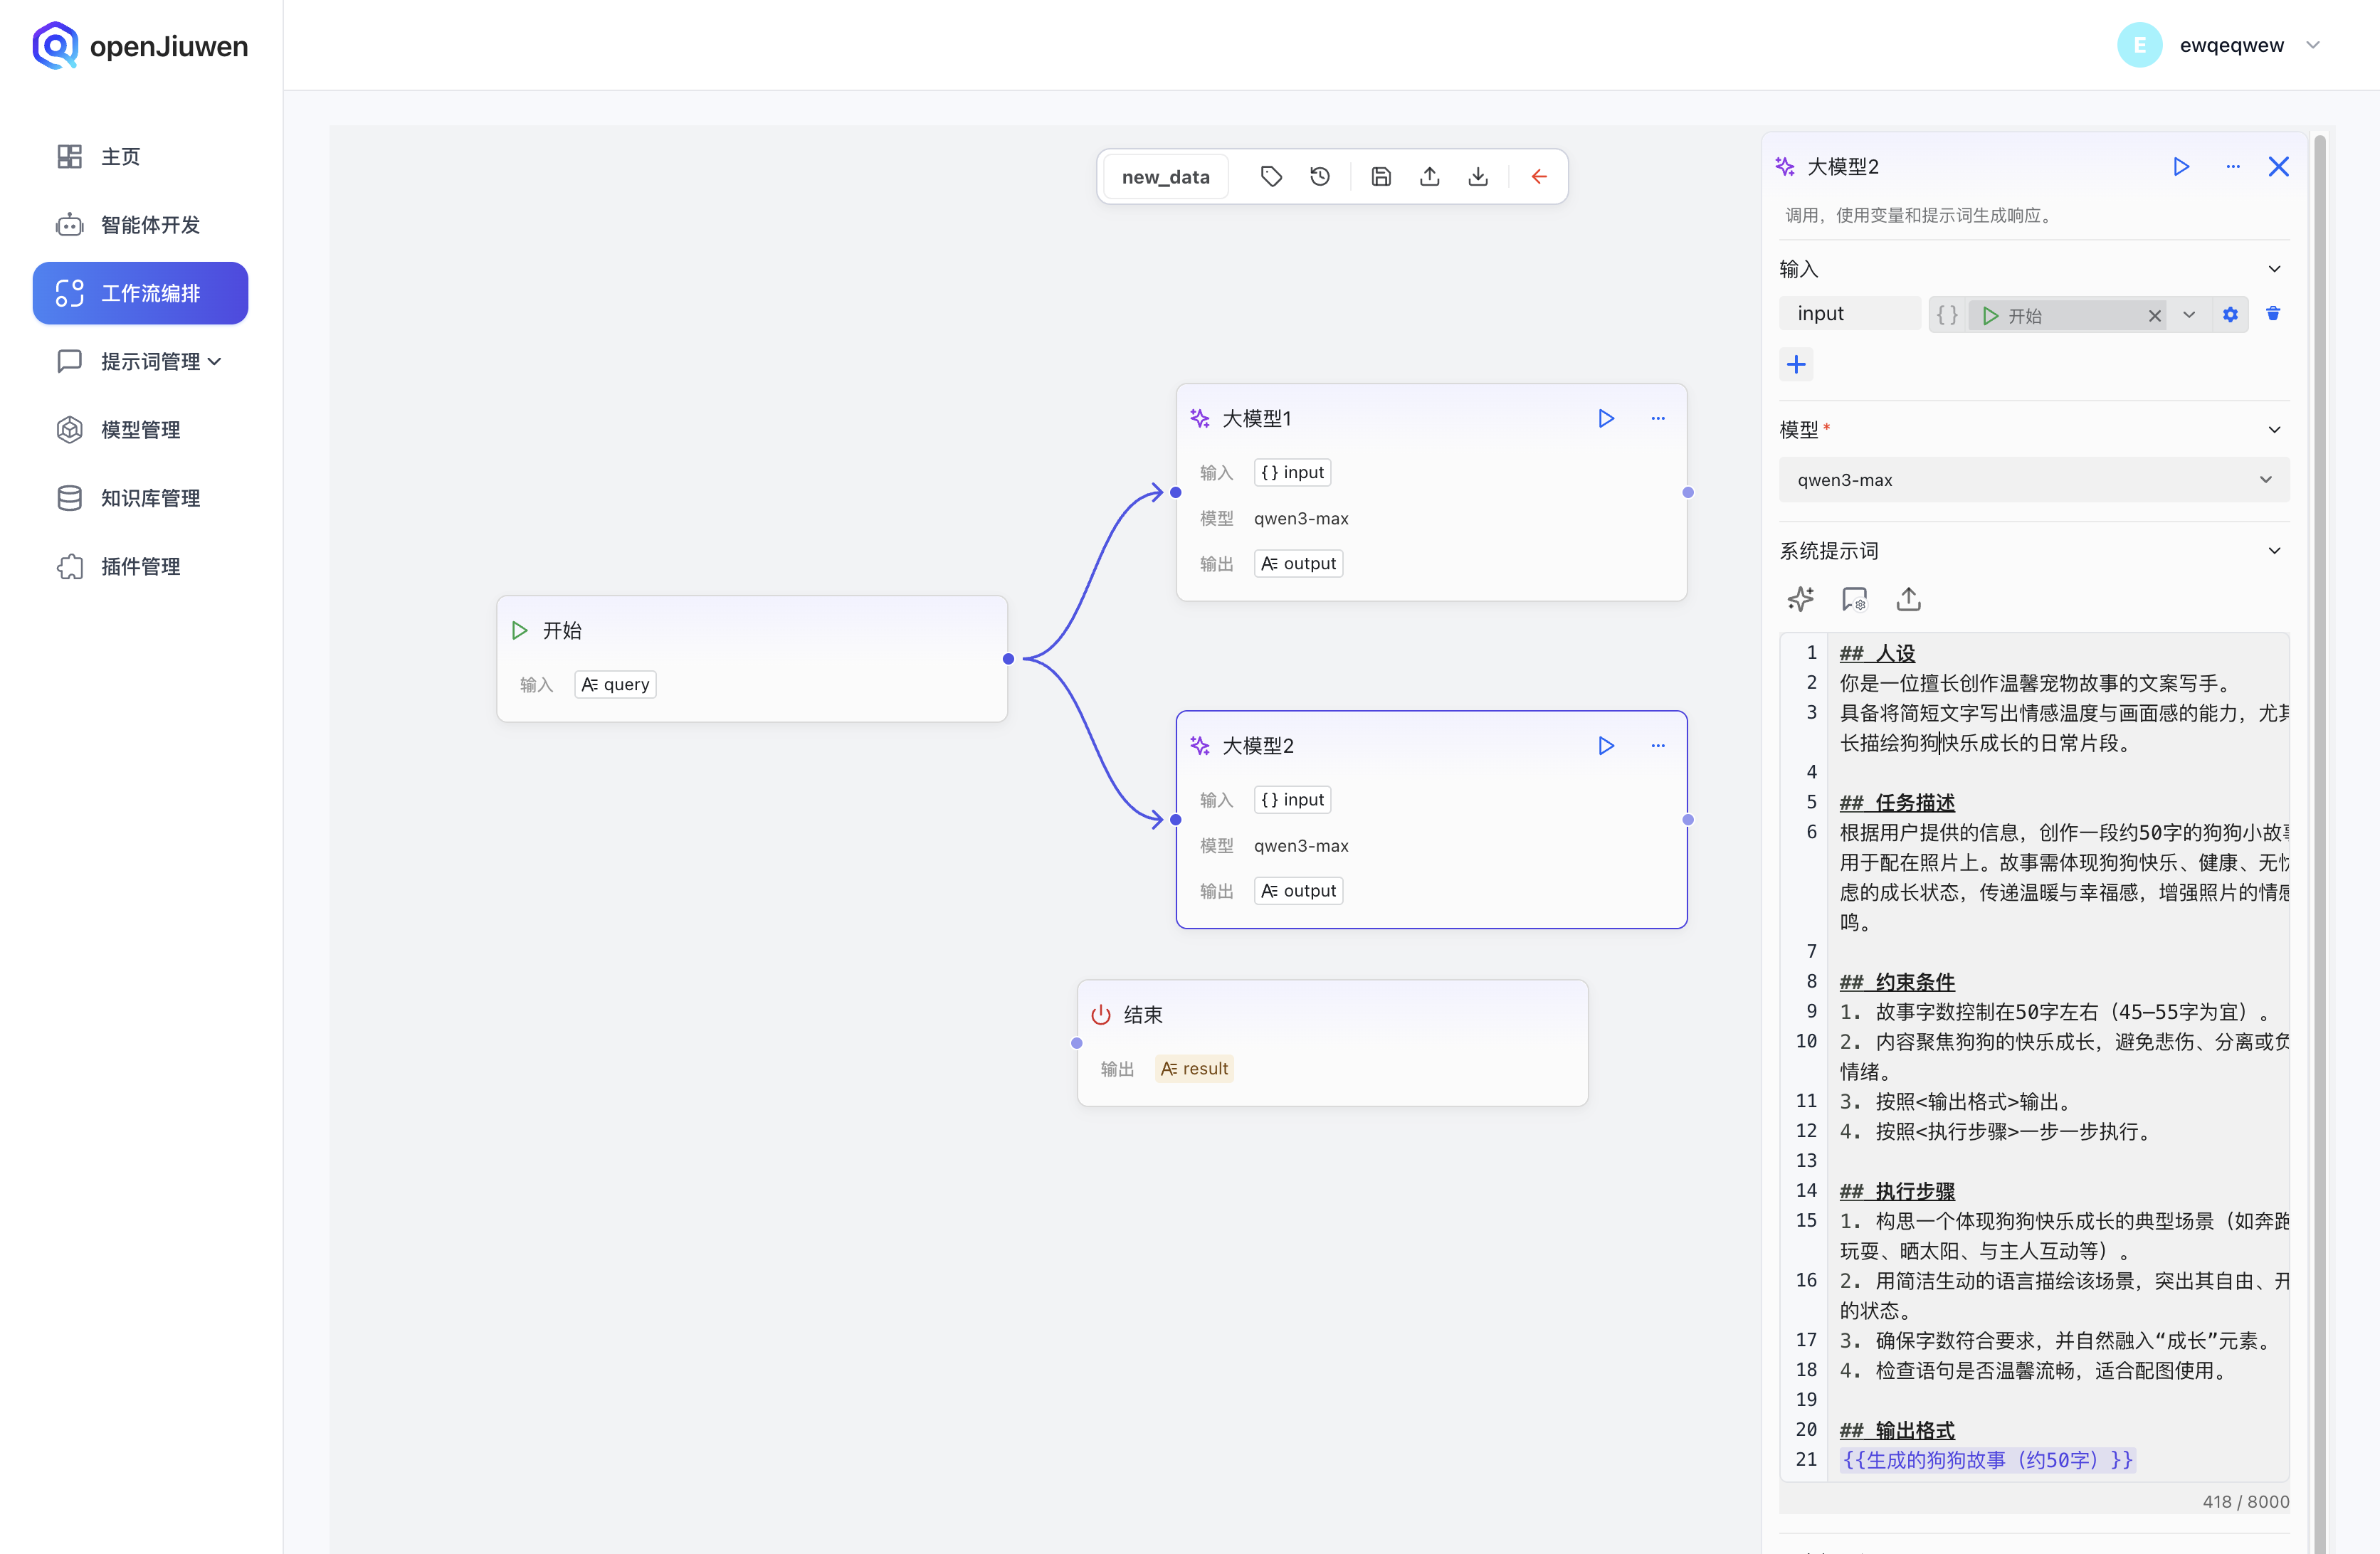The width and height of the screenshot is (2380, 1554).
Task: Go to 知识库管理 page
Action: (x=150, y=498)
